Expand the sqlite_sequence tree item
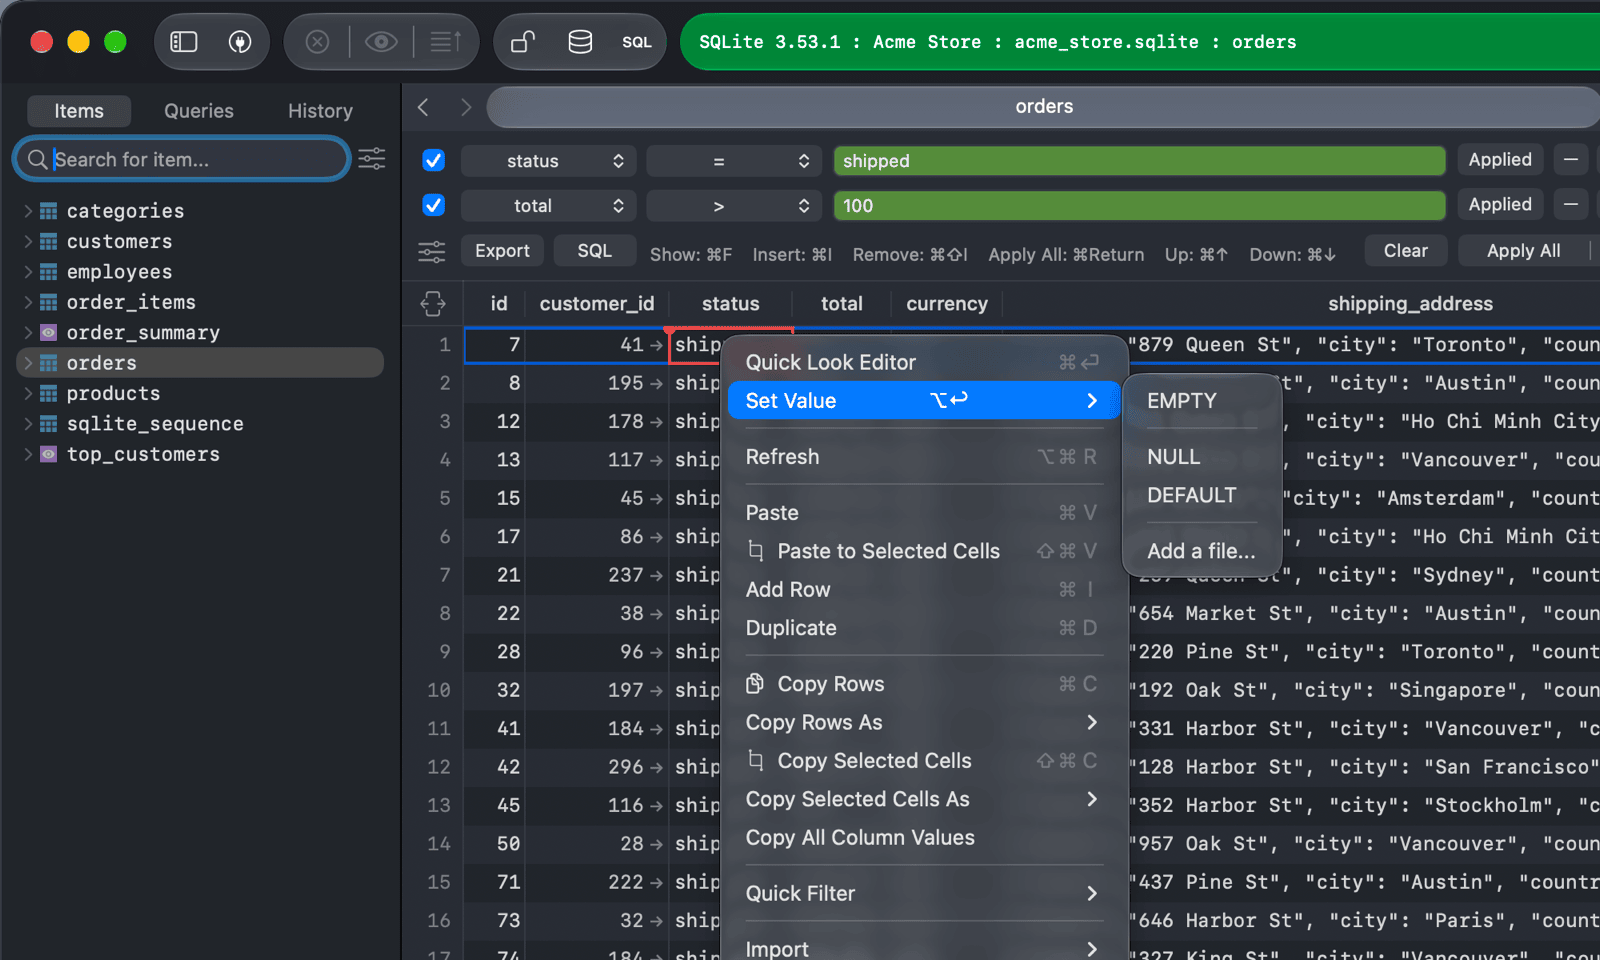This screenshot has width=1600, height=960. [x=28, y=424]
